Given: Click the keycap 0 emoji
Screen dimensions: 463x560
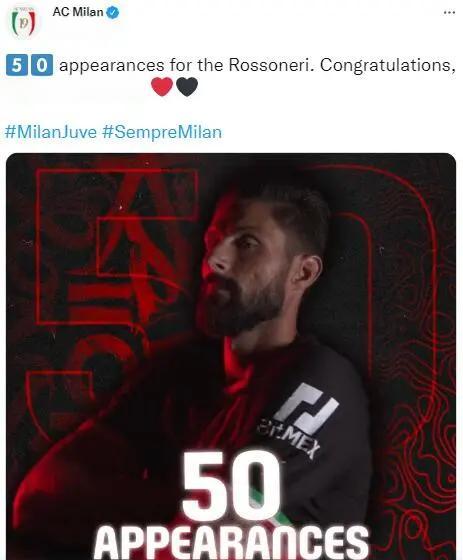Looking at the screenshot, I should [x=42, y=65].
